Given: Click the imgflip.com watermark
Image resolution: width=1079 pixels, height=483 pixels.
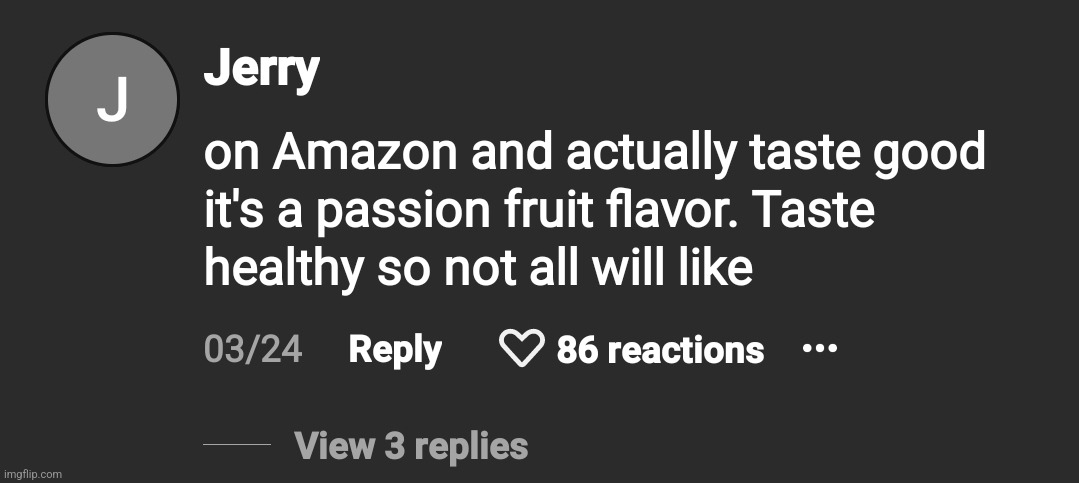Looking at the screenshot, I should [32, 474].
